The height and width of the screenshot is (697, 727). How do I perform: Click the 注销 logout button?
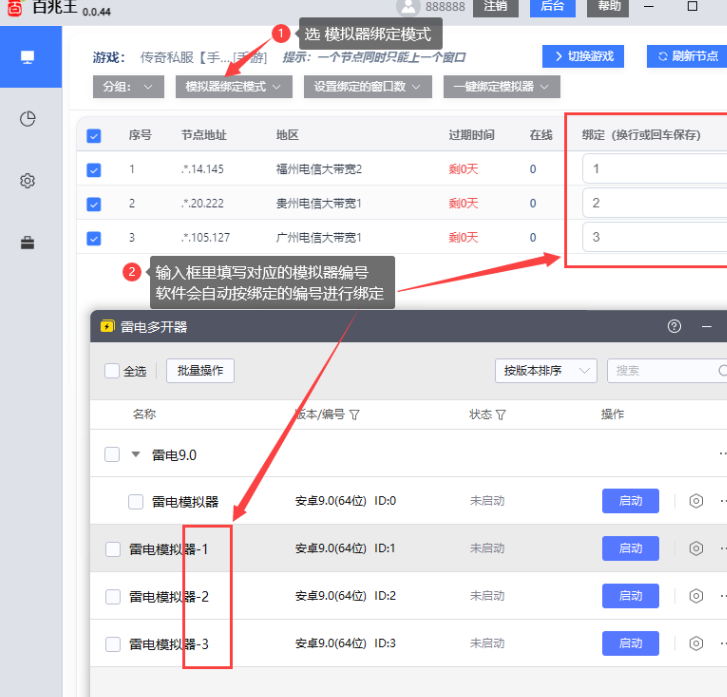[x=496, y=6]
